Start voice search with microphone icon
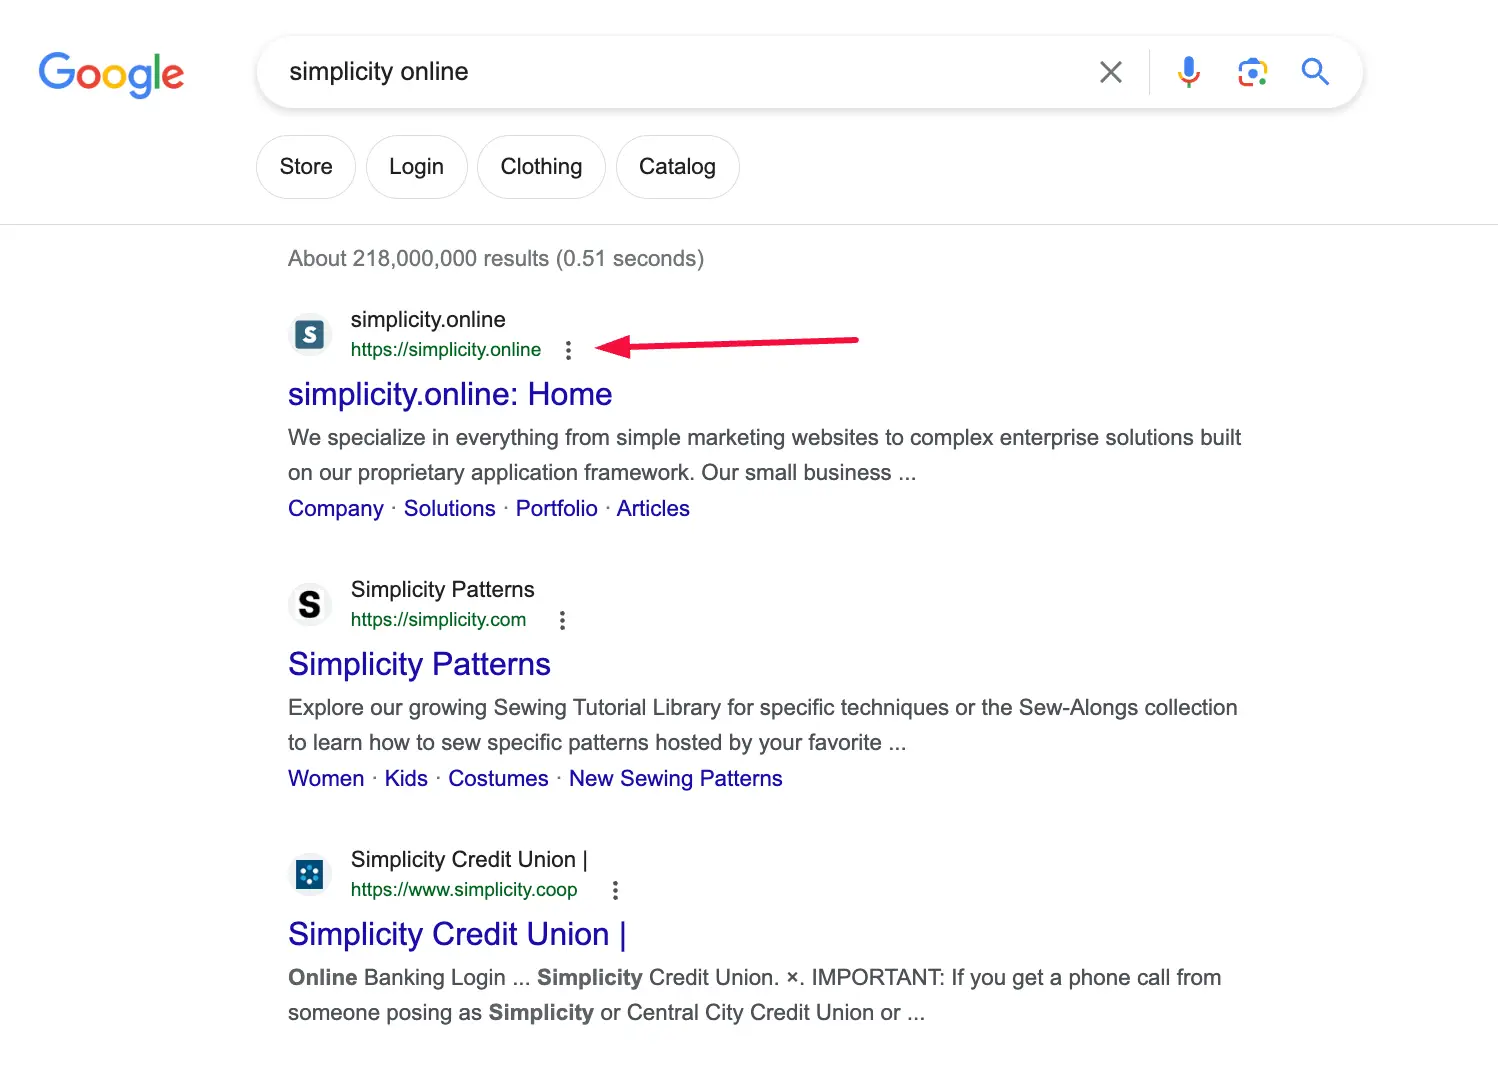 (x=1188, y=72)
